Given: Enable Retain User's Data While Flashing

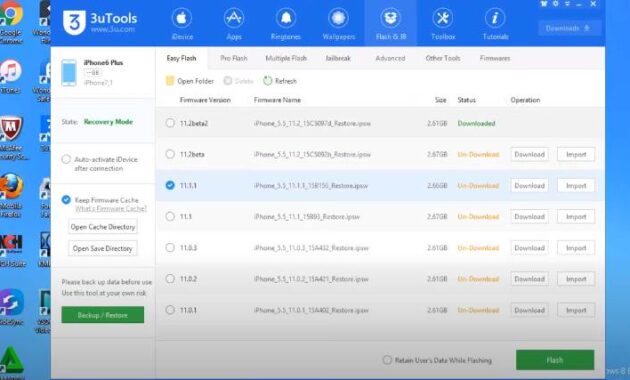Looking at the screenshot, I should [x=387, y=360].
